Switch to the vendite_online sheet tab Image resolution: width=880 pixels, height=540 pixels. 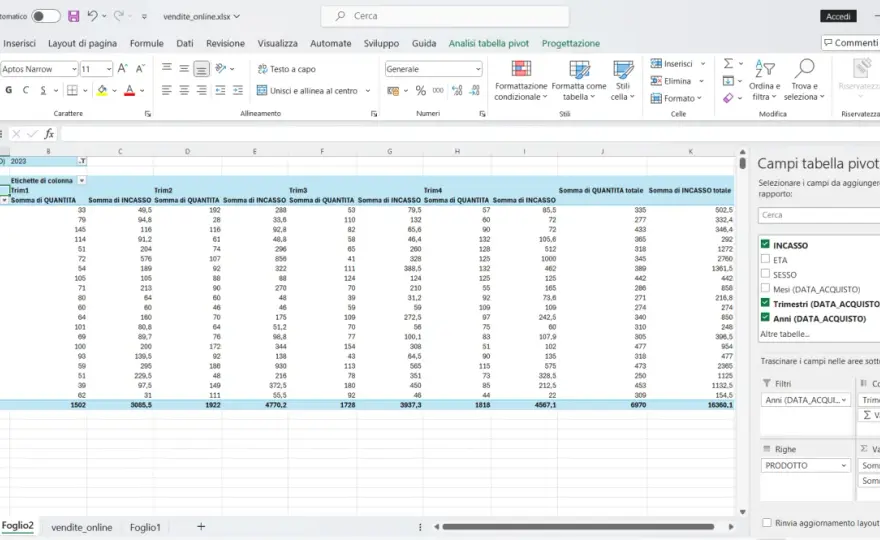[81, 527]
